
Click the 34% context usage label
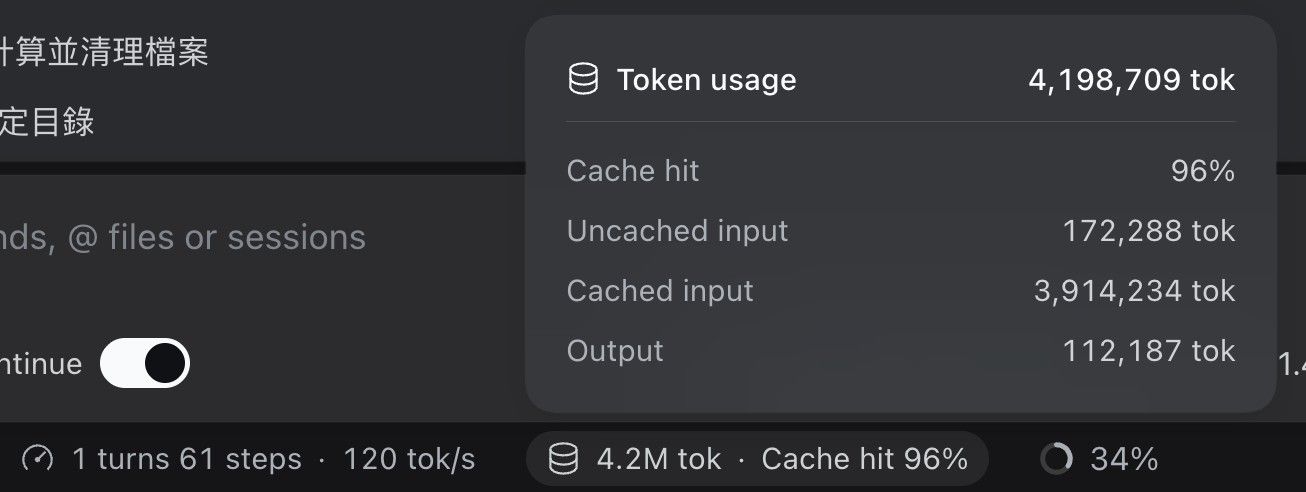(1124, 459)
